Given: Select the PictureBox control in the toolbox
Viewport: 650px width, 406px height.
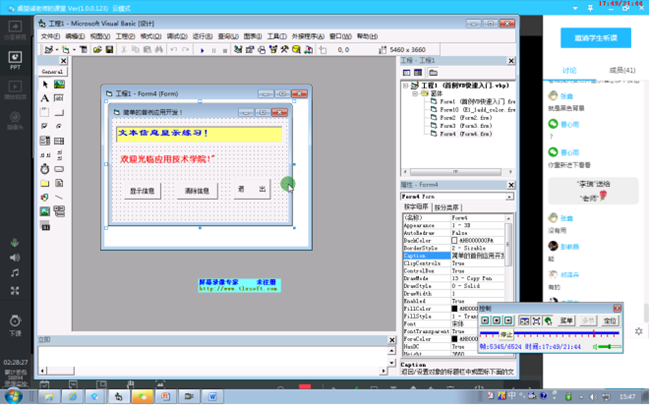Looking at the screenshot, I should tap(59, 85).
